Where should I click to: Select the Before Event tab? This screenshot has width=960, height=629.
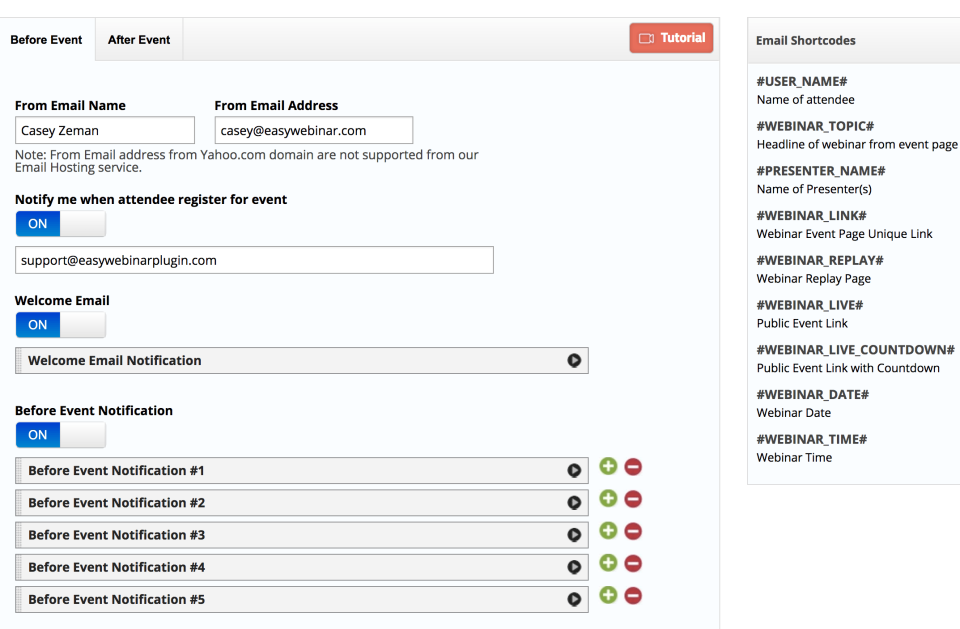(x=46, y=39)
